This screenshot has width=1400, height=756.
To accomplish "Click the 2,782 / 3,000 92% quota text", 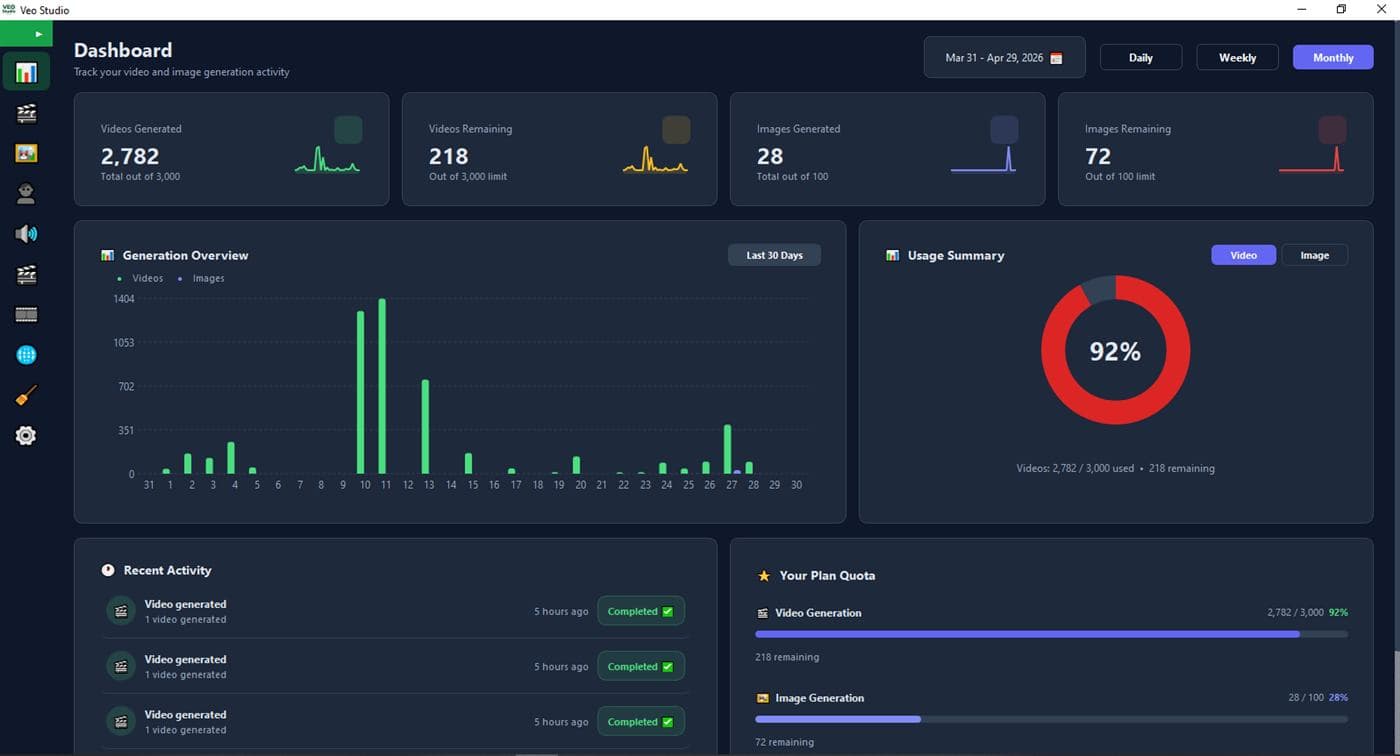I will click(1307, 612).
